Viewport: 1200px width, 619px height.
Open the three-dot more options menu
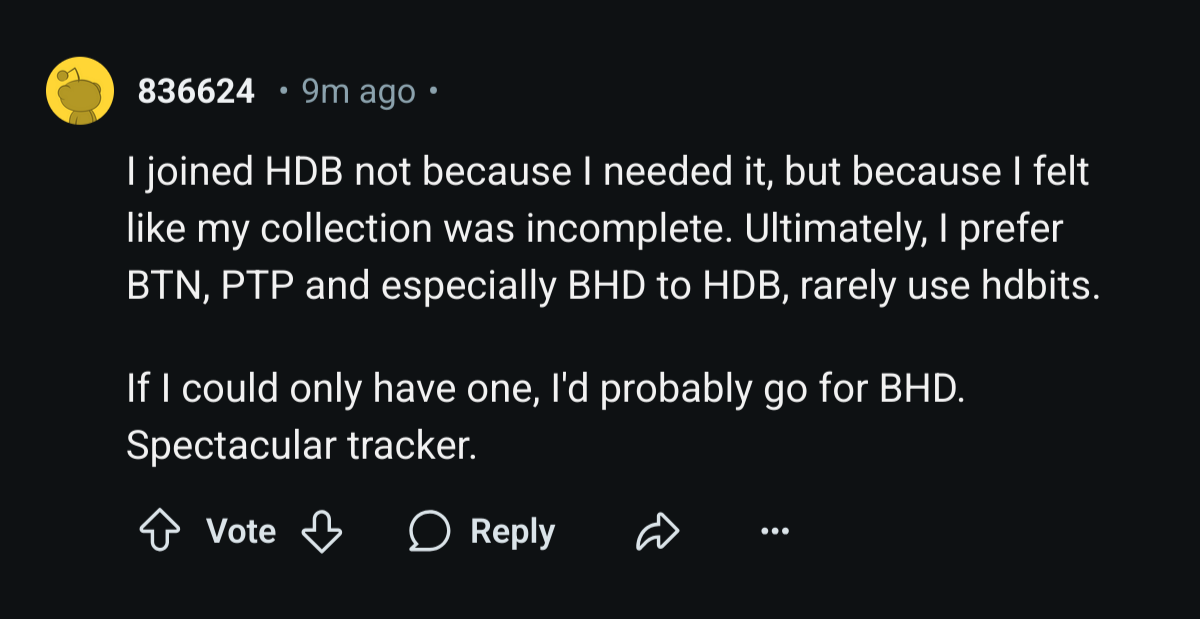tap(775, 532)
